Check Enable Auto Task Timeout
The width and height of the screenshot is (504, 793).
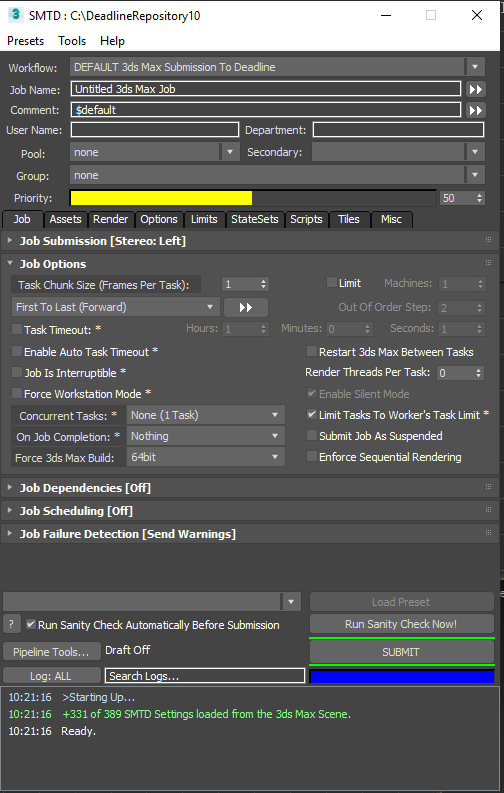17,351
